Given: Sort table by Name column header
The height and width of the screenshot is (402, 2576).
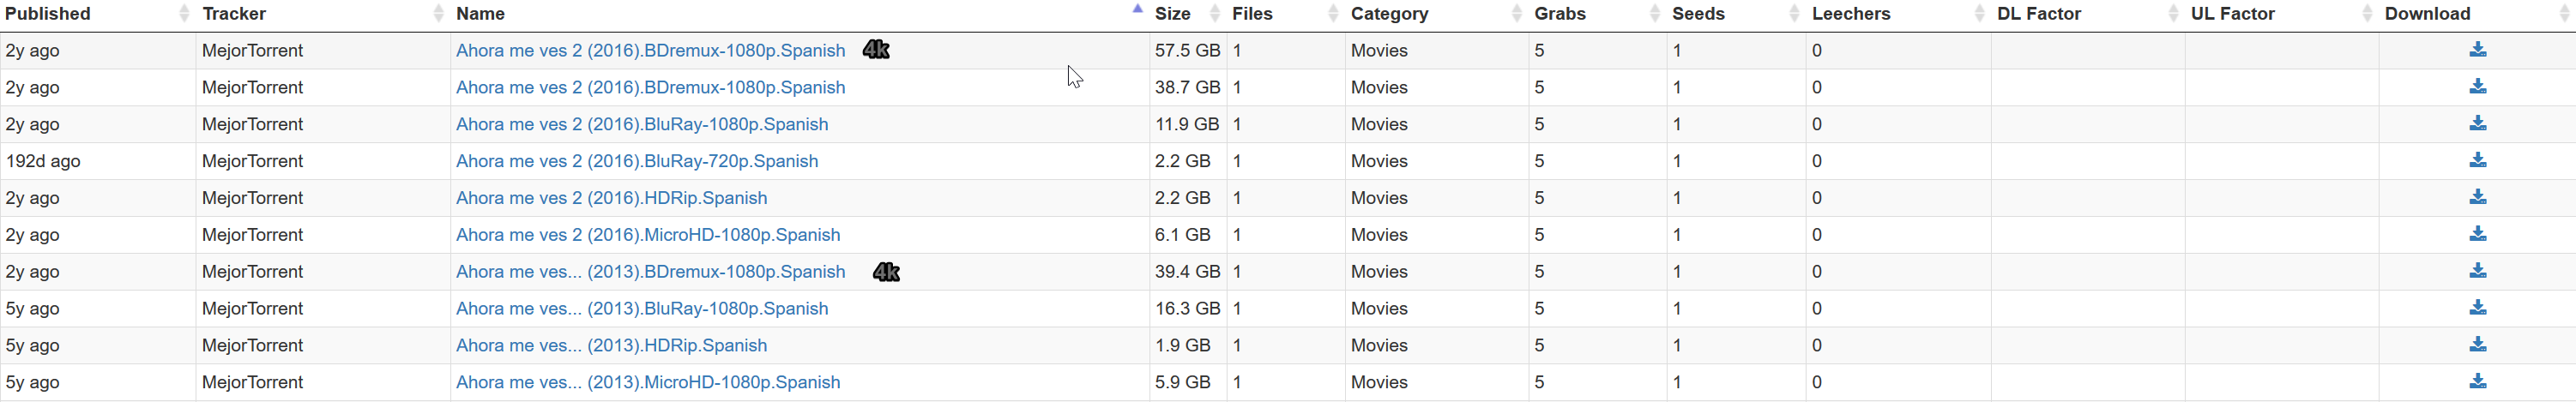Looking at the screenshot, I should (x=480, y=14).
